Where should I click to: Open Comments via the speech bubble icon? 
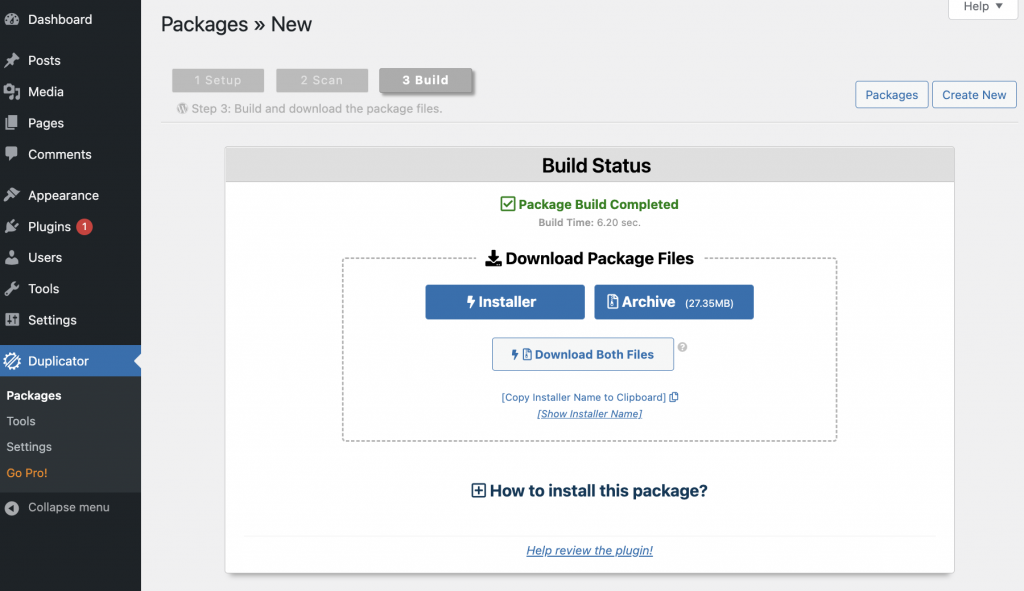pos(14,155)
